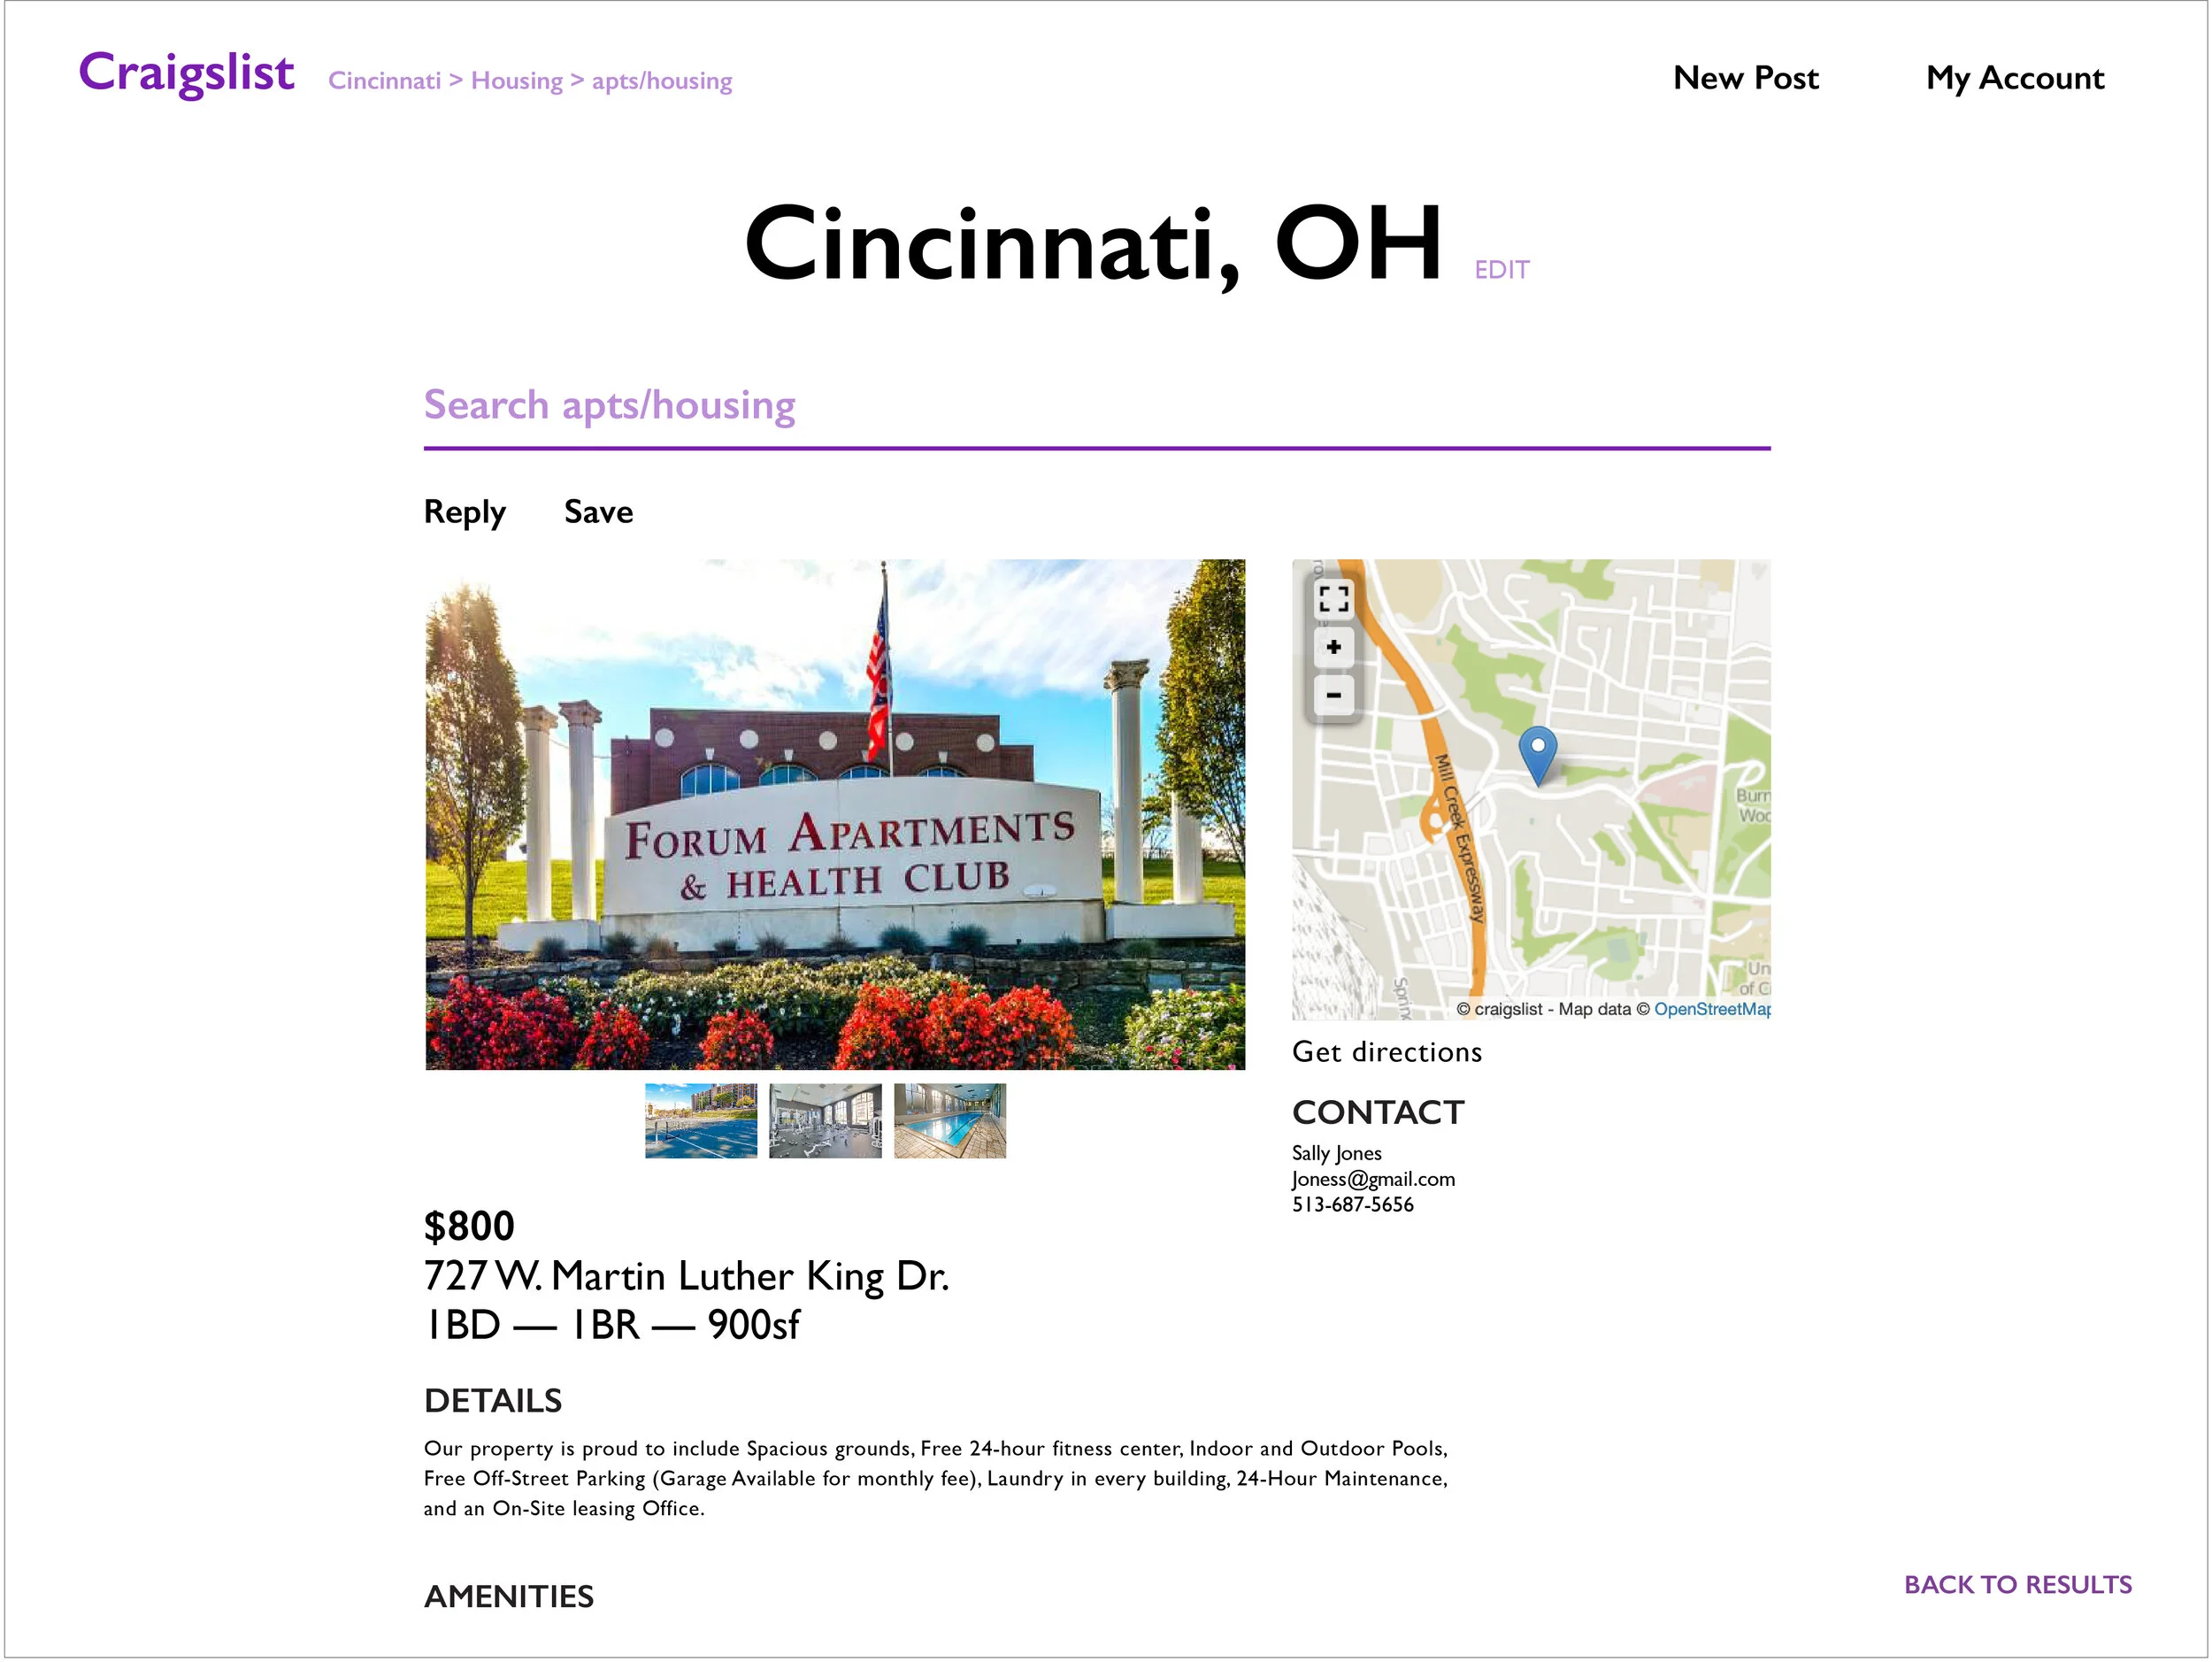The image size is (2212, 1662).
Task: Click BACK TO RESULTS link
Action: pyautogui.click(x=2017, y=1585)
